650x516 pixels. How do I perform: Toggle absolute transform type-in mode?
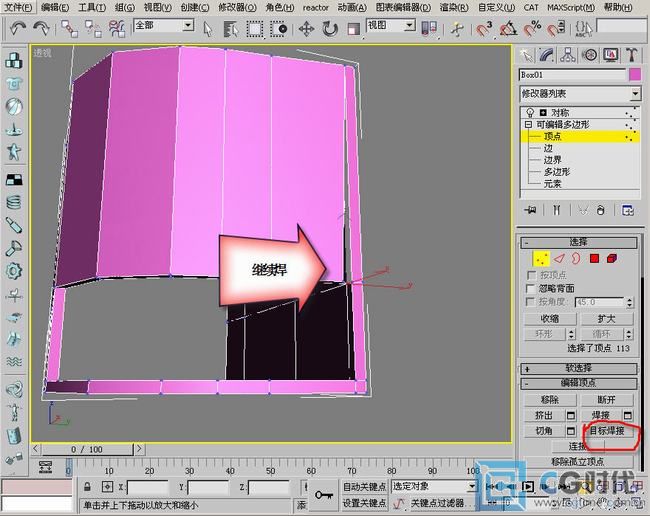[x=107, y=486]
